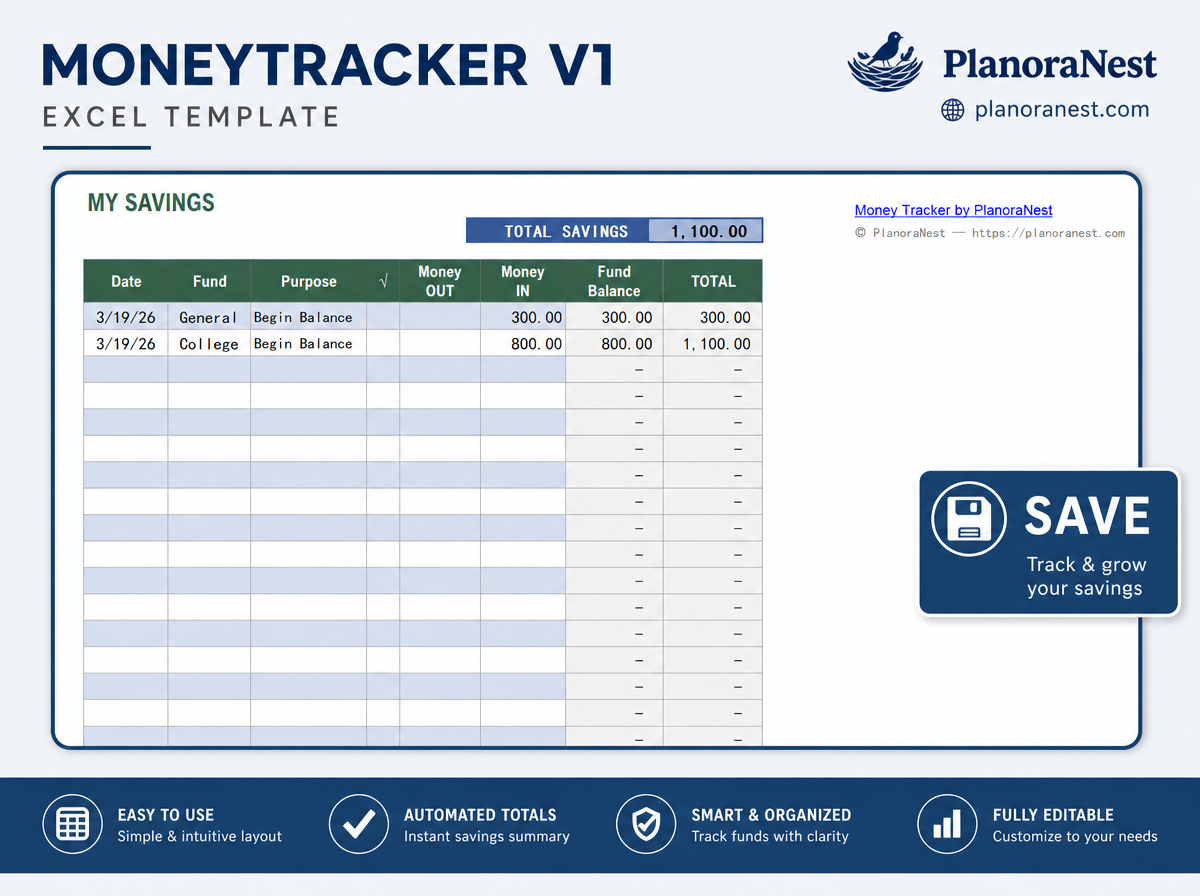Viewport: 1200px width, 896px height.
Task: Click the 300.00 TOTAL cell in General row
Action: (713, 317)
